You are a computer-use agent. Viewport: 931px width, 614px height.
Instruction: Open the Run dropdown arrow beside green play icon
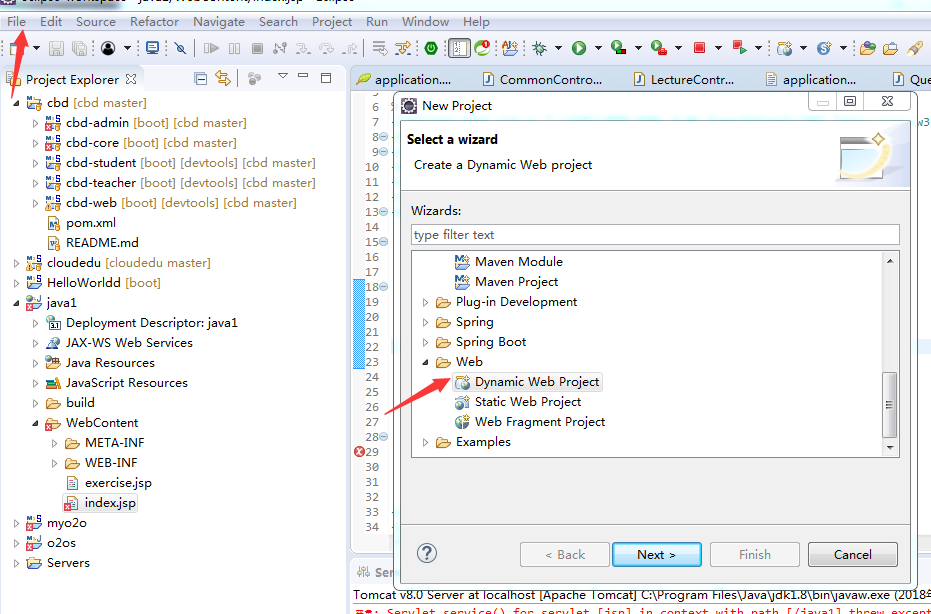(x=598, y=48)
